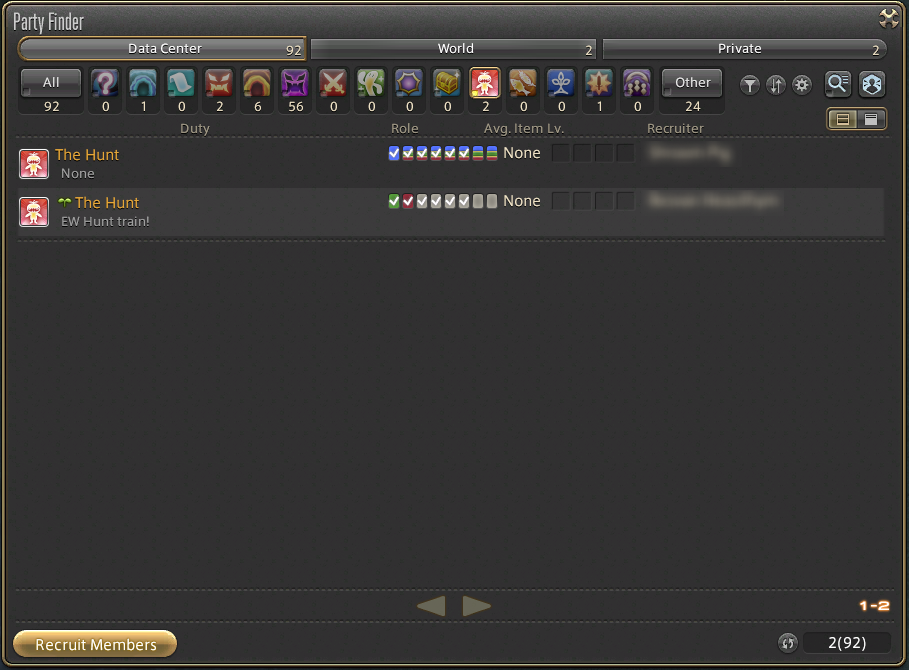Expand the Other category button

692,84
